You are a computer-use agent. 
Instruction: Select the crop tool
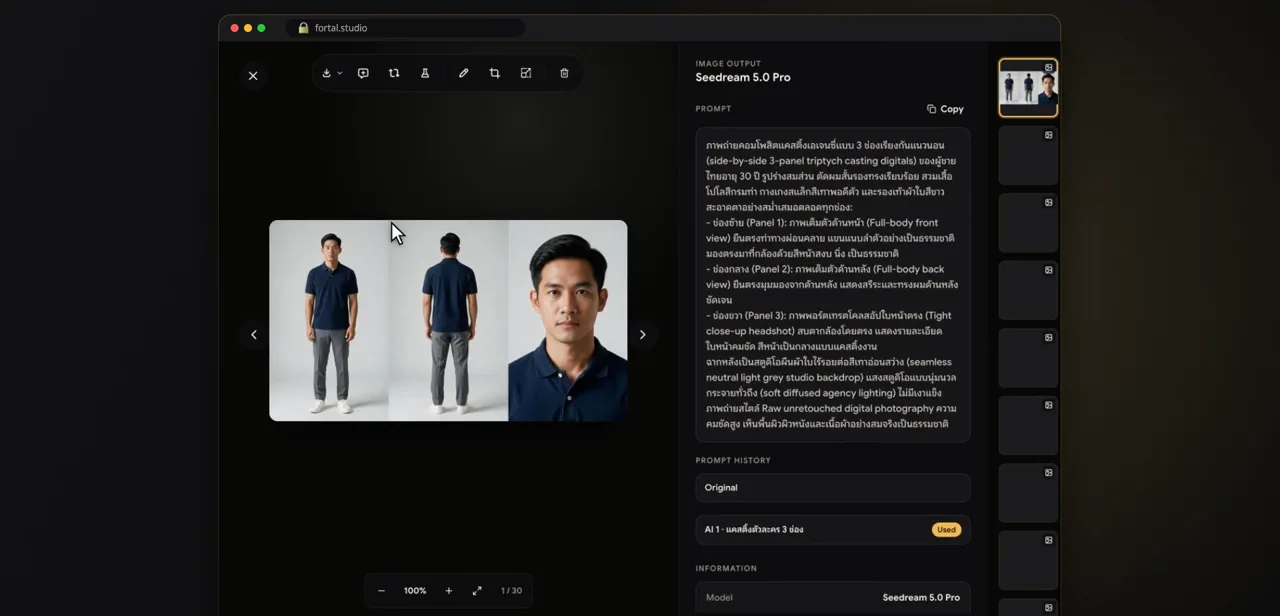point(494,73)
